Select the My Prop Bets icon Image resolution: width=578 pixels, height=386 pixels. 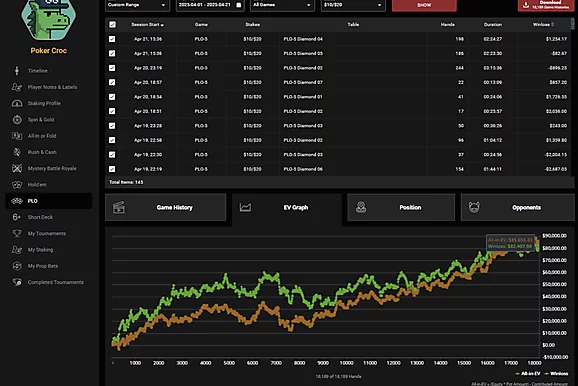coord(17,266)
